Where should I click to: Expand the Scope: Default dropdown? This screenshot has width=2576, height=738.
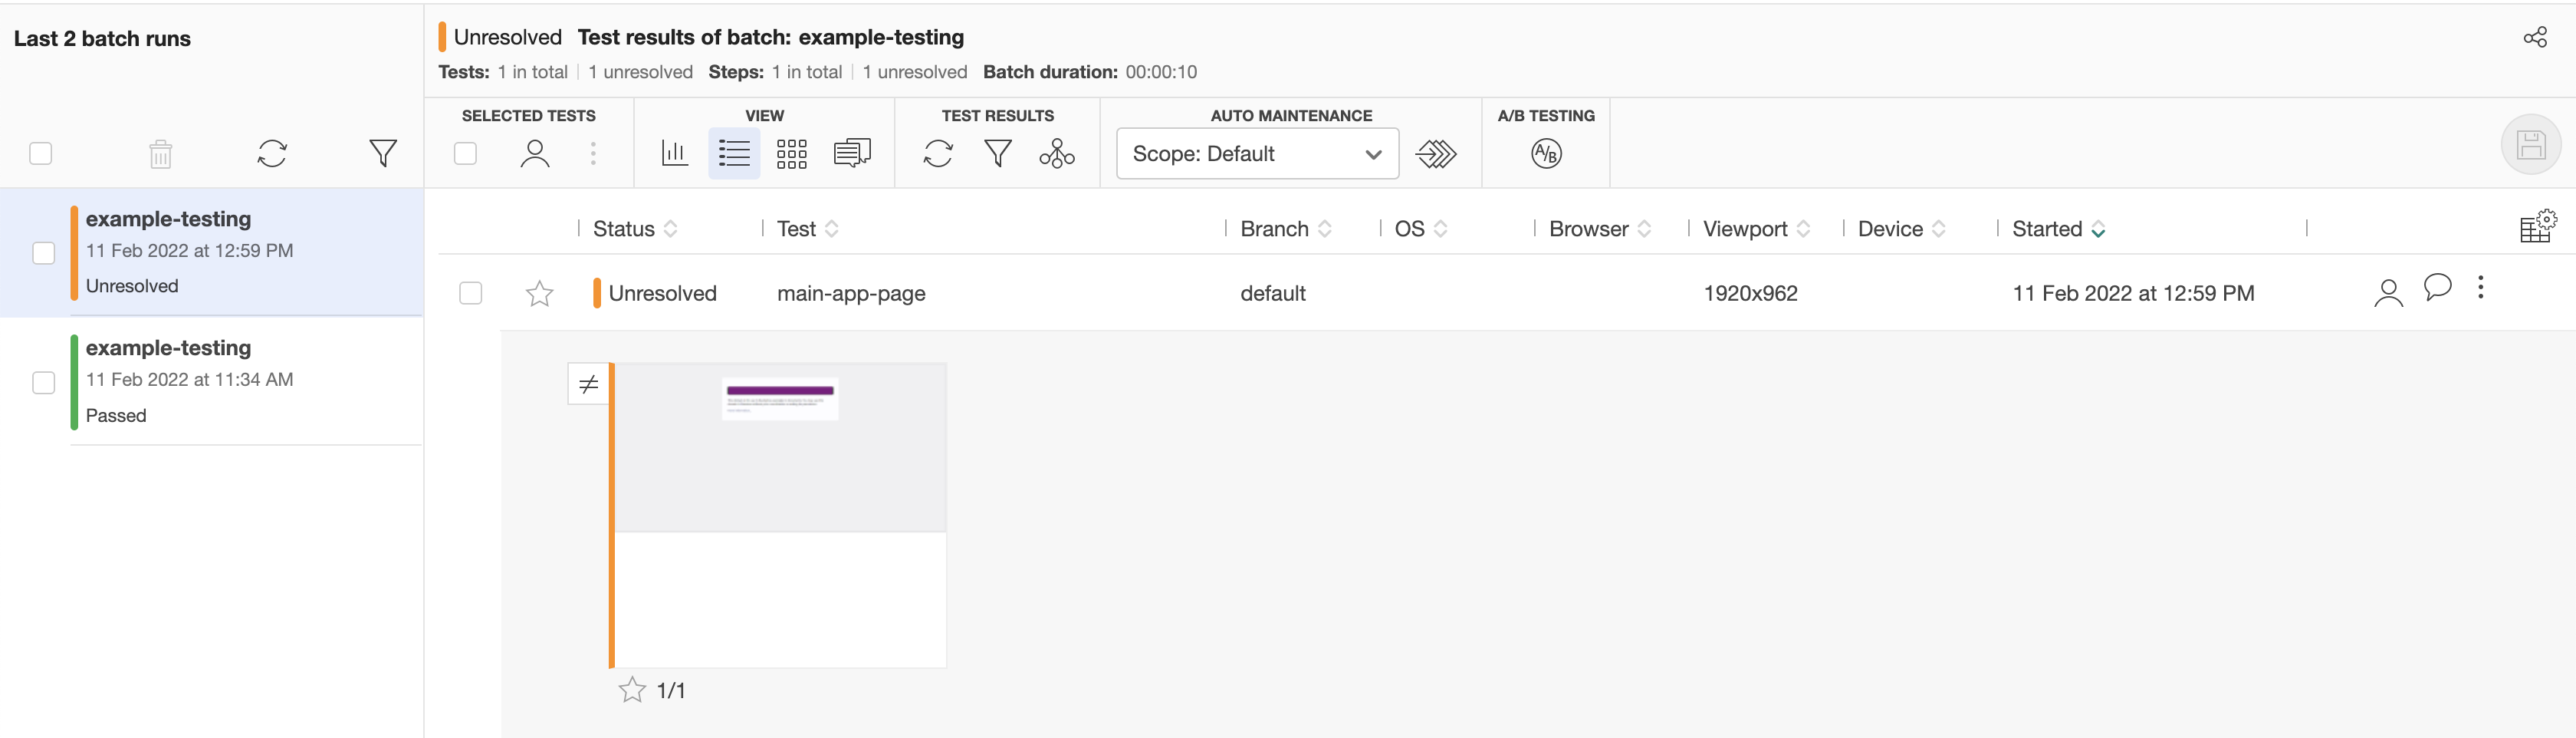[1257, 154]
